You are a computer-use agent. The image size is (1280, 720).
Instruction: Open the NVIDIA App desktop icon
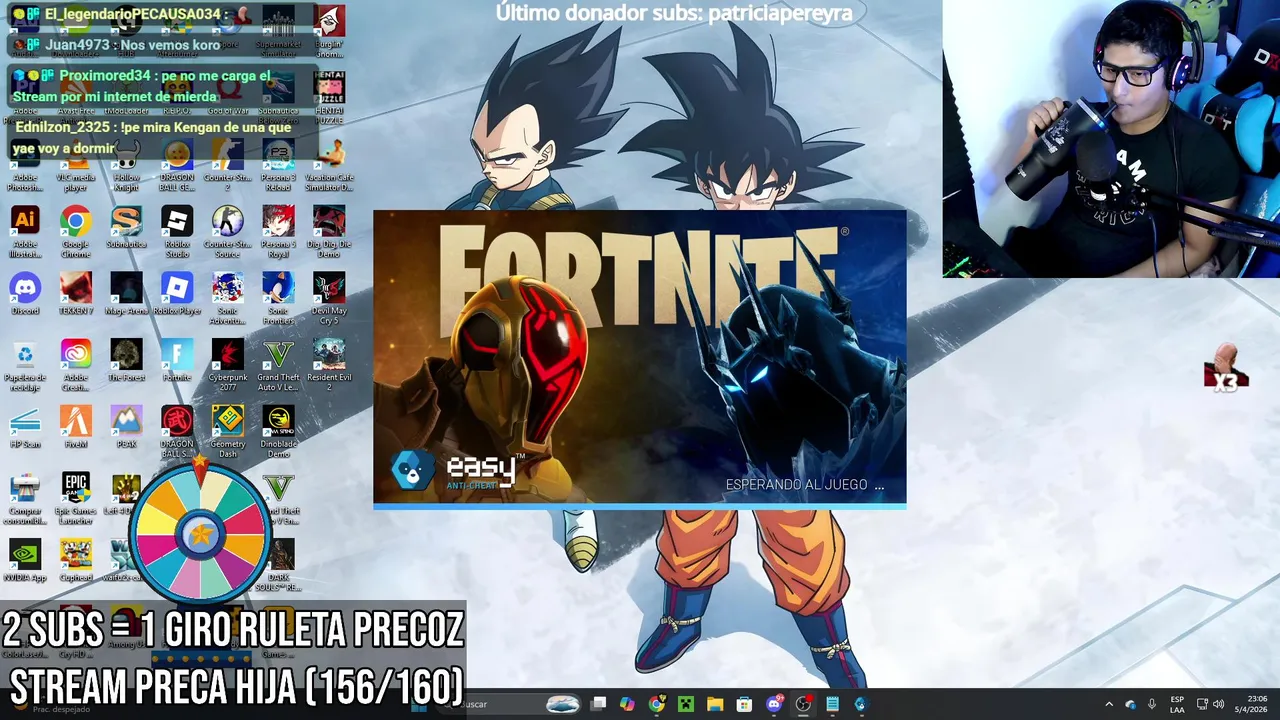pyautogui.click(x=25, y=560)
